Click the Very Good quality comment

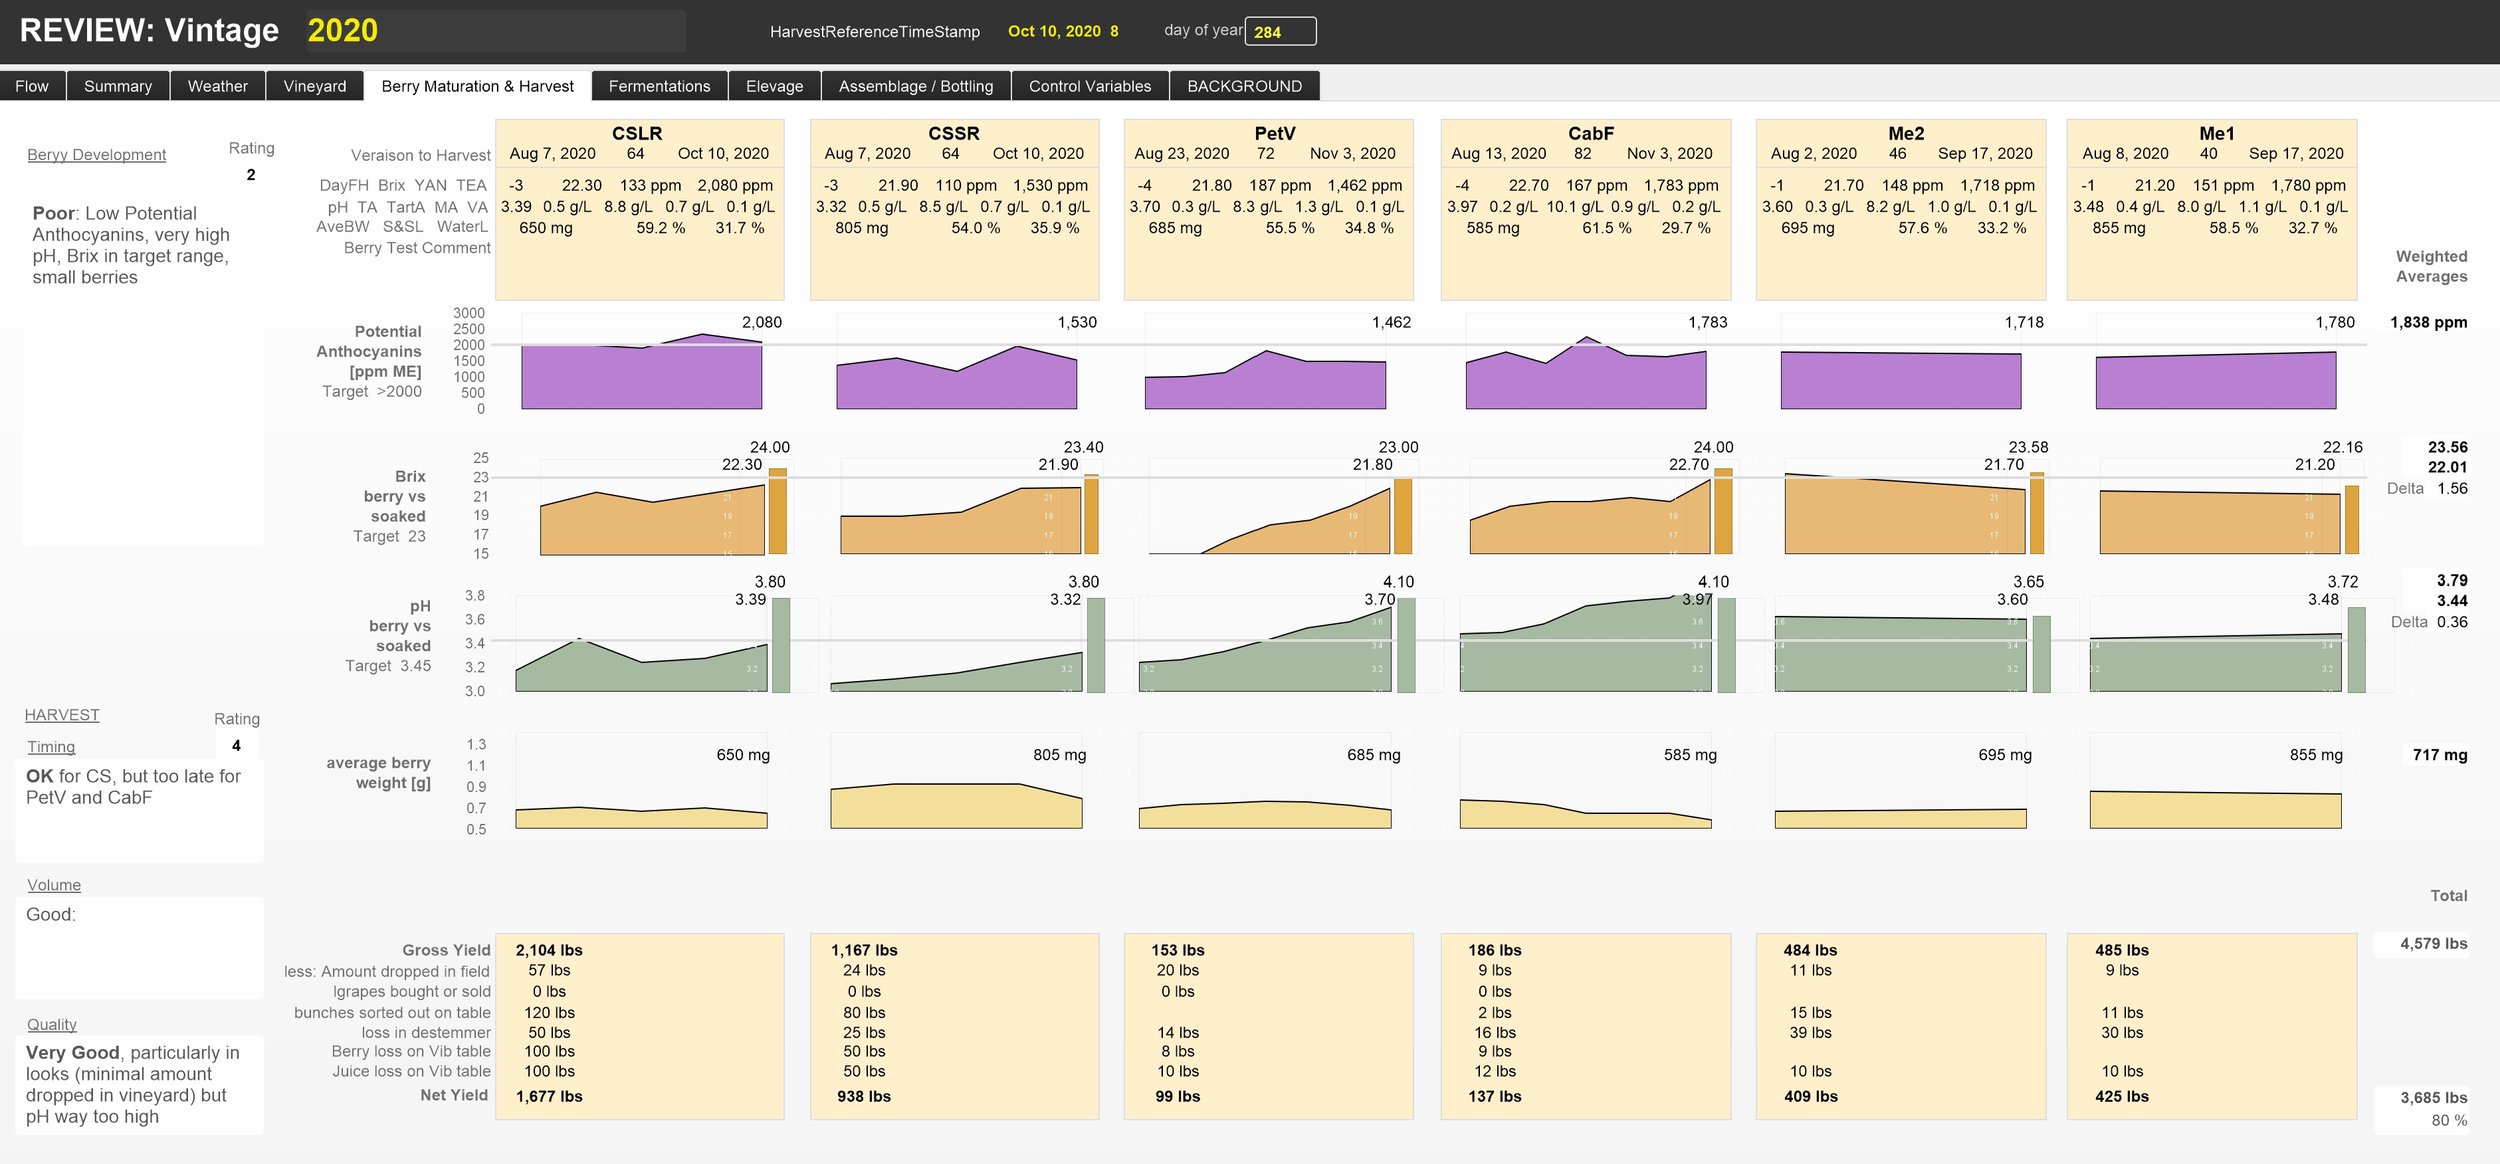[x=139, y=1085]
